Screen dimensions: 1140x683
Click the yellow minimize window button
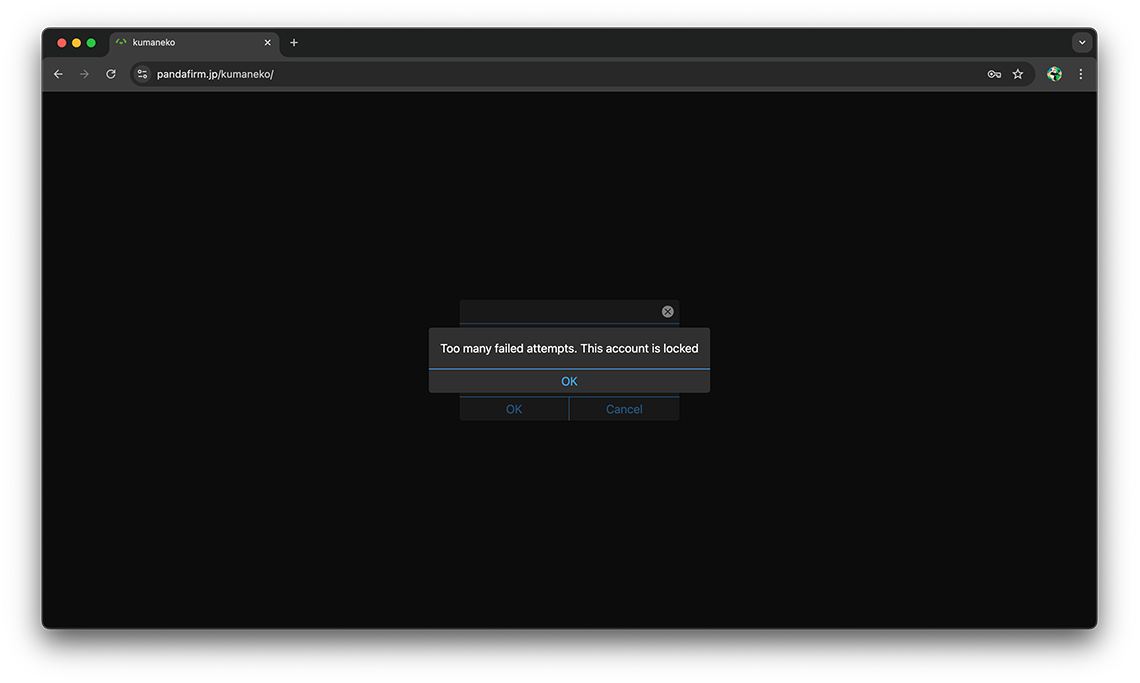click(x=76, y=43)
